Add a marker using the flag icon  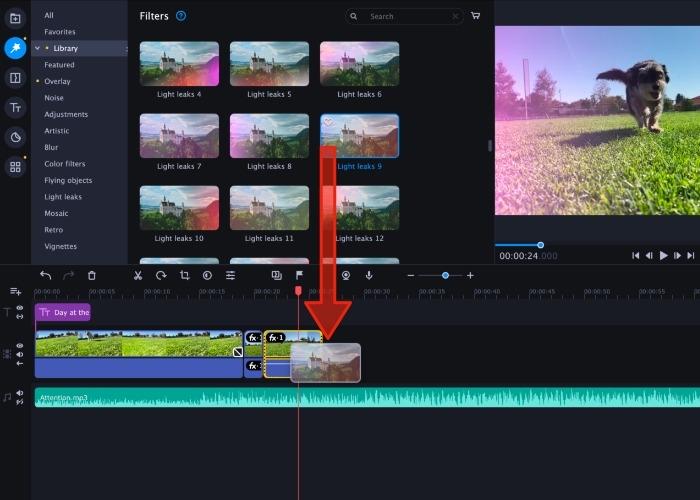click(299, 275)
